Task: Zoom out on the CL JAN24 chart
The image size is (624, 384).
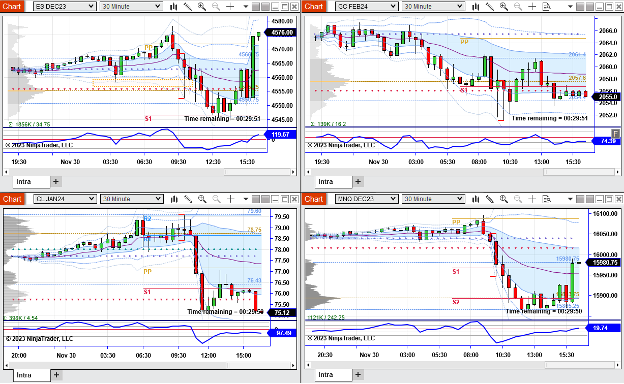Action: click(216, 199)
